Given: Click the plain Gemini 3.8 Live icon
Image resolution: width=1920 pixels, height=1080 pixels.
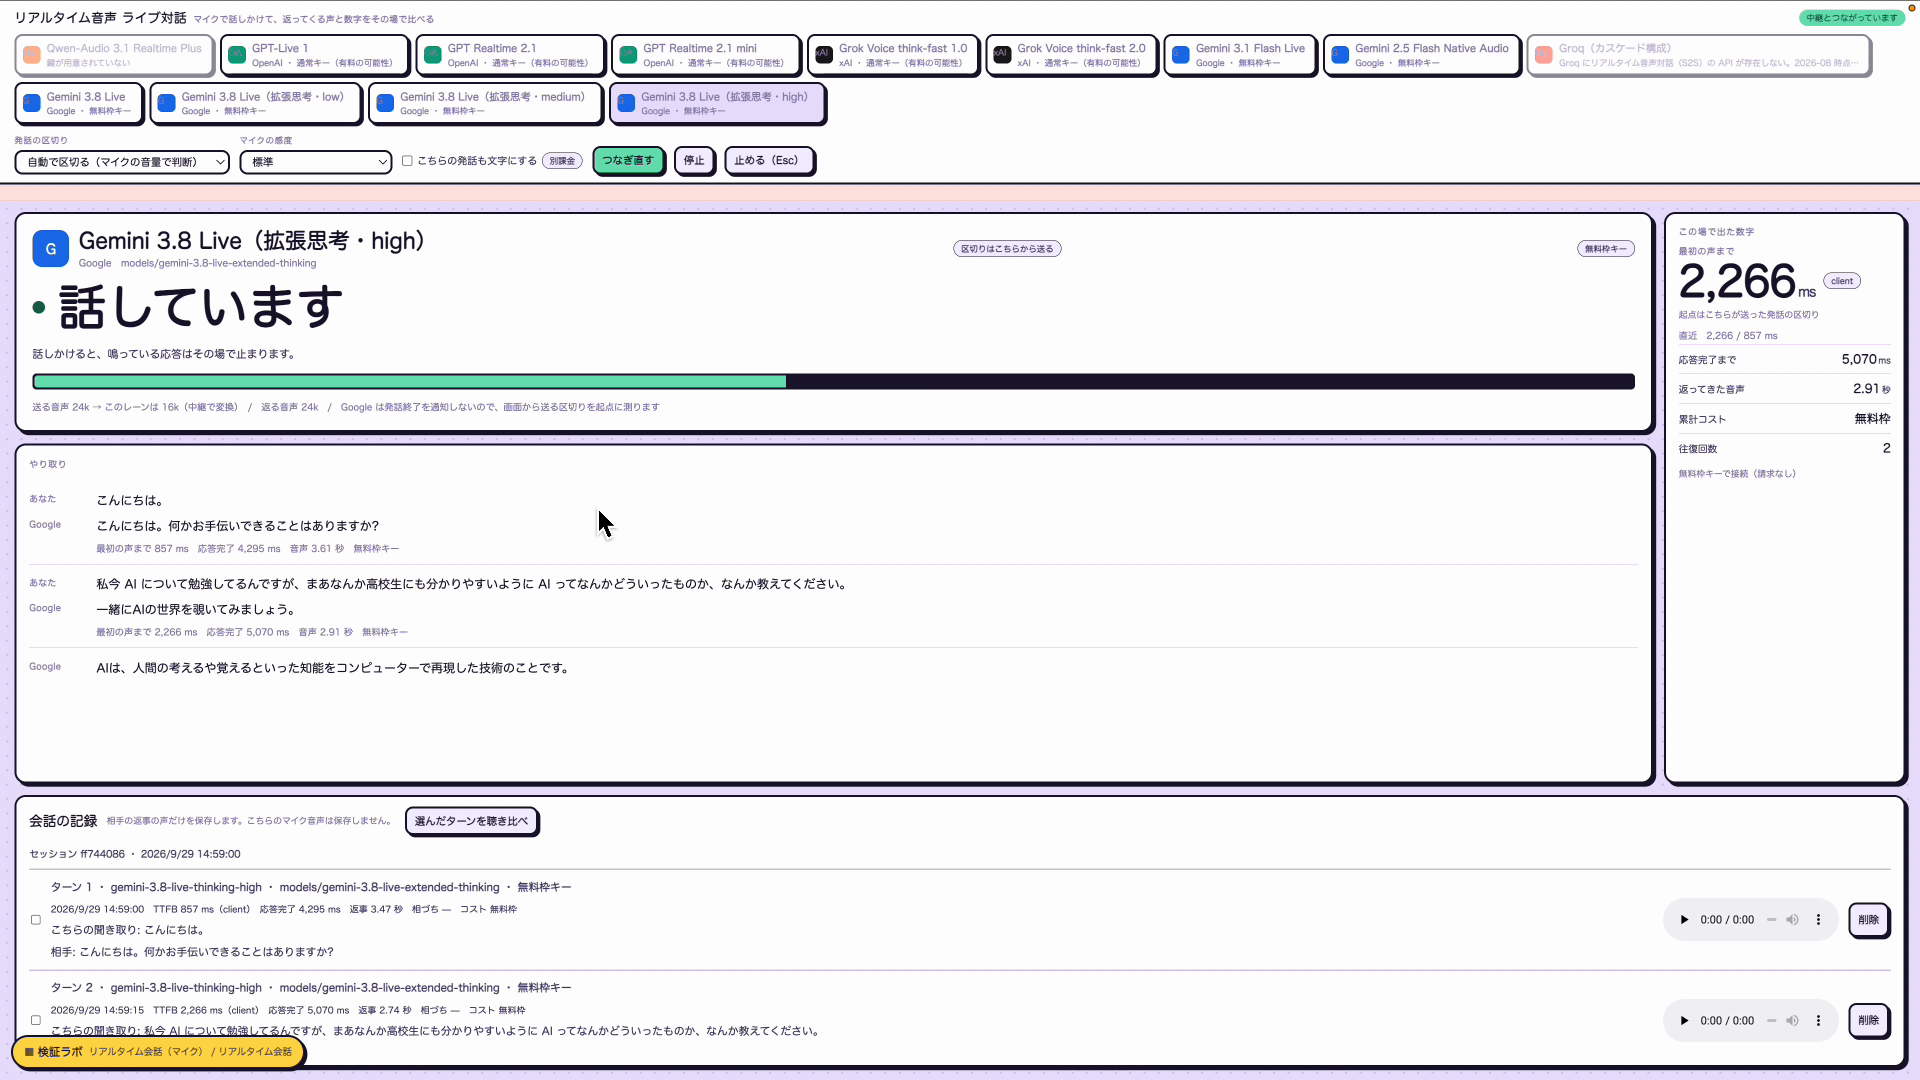Looking at the screenshot, I should pyautogui.click(x=31, y=103).
